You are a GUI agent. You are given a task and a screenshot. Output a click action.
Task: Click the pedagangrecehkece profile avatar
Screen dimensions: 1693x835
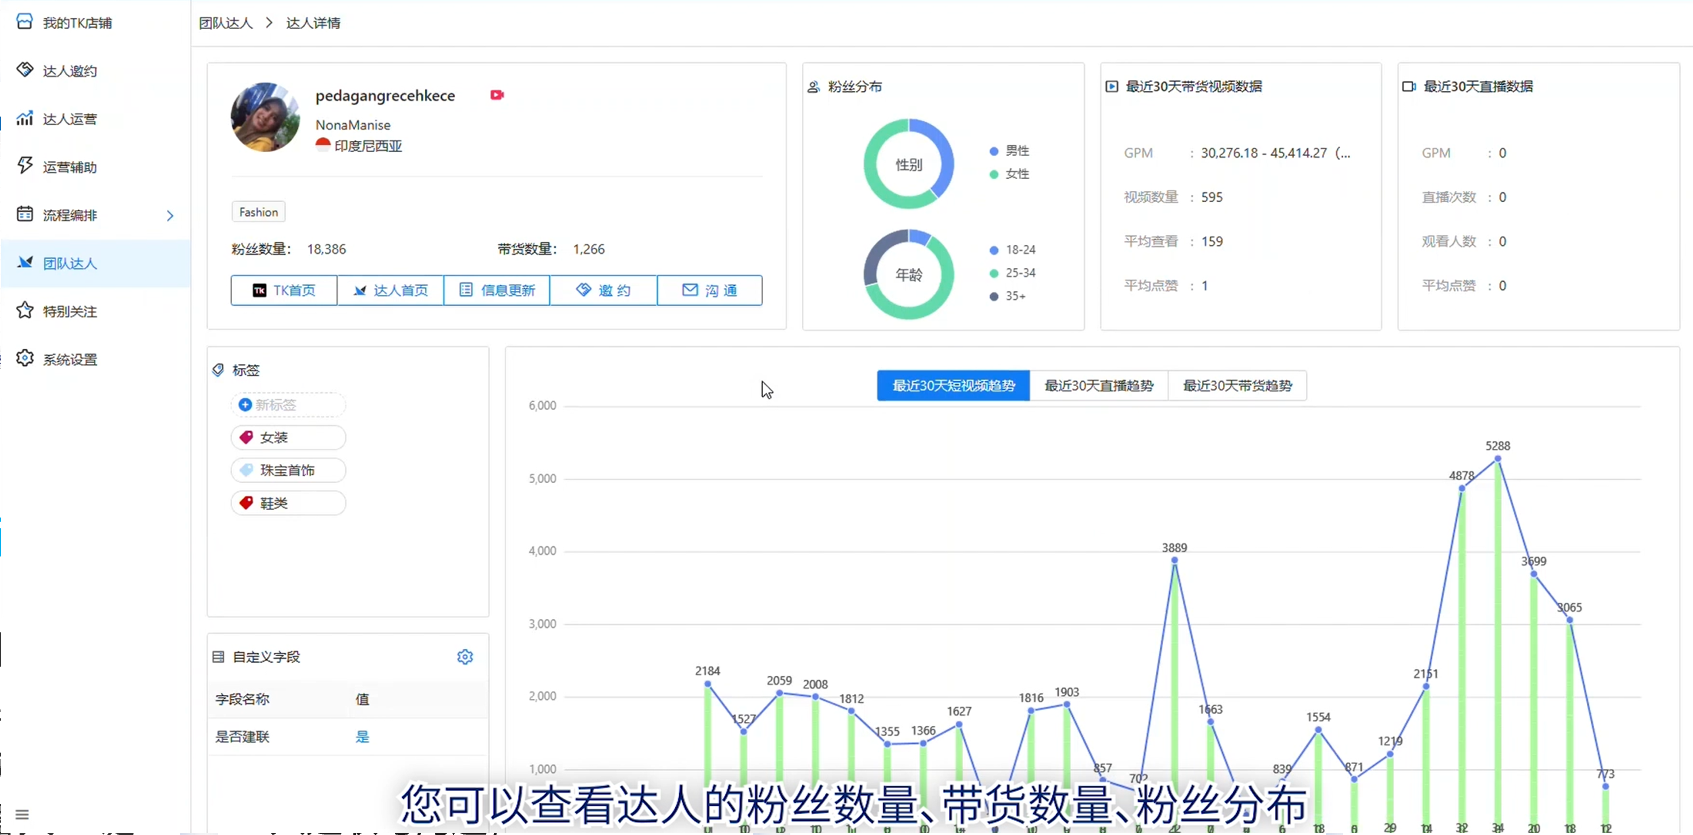(265, 117)
